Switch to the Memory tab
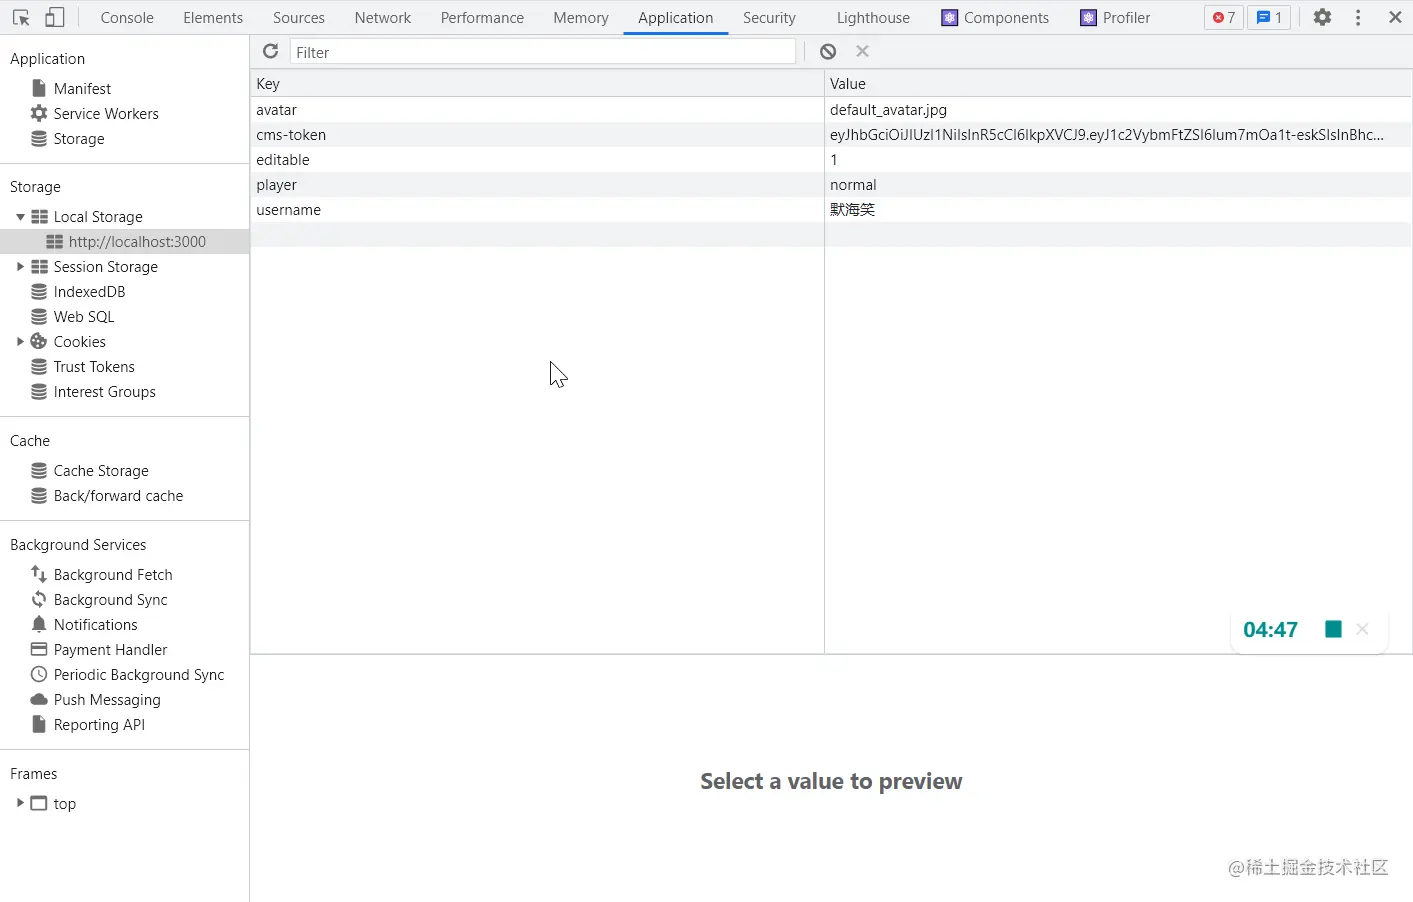1413x902 pixels. (581, 17)
